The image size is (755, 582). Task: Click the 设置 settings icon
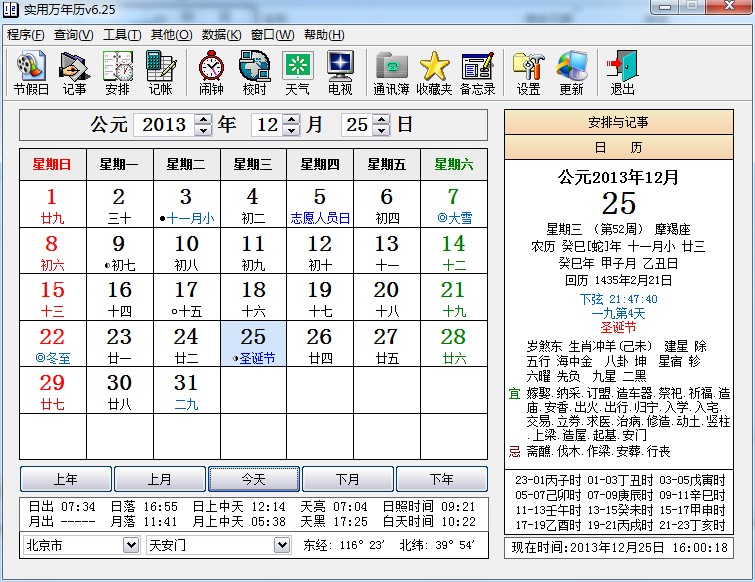click(528, 72)
